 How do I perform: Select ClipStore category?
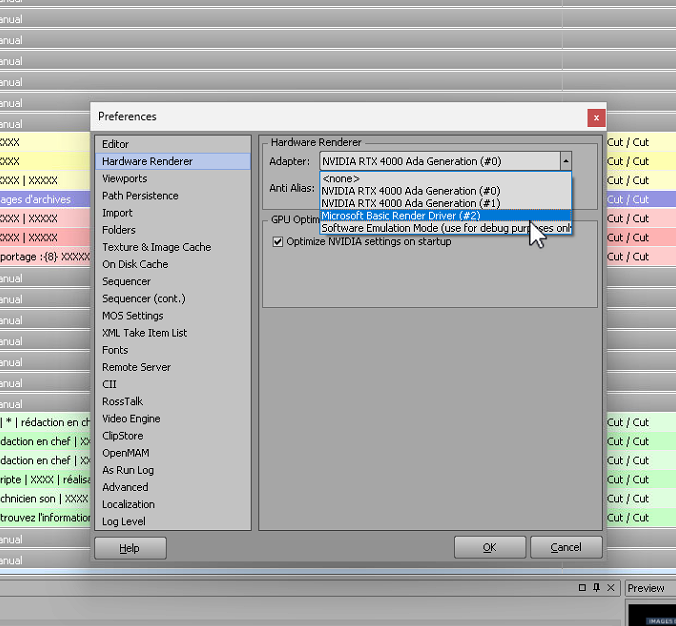coord(173,436)
